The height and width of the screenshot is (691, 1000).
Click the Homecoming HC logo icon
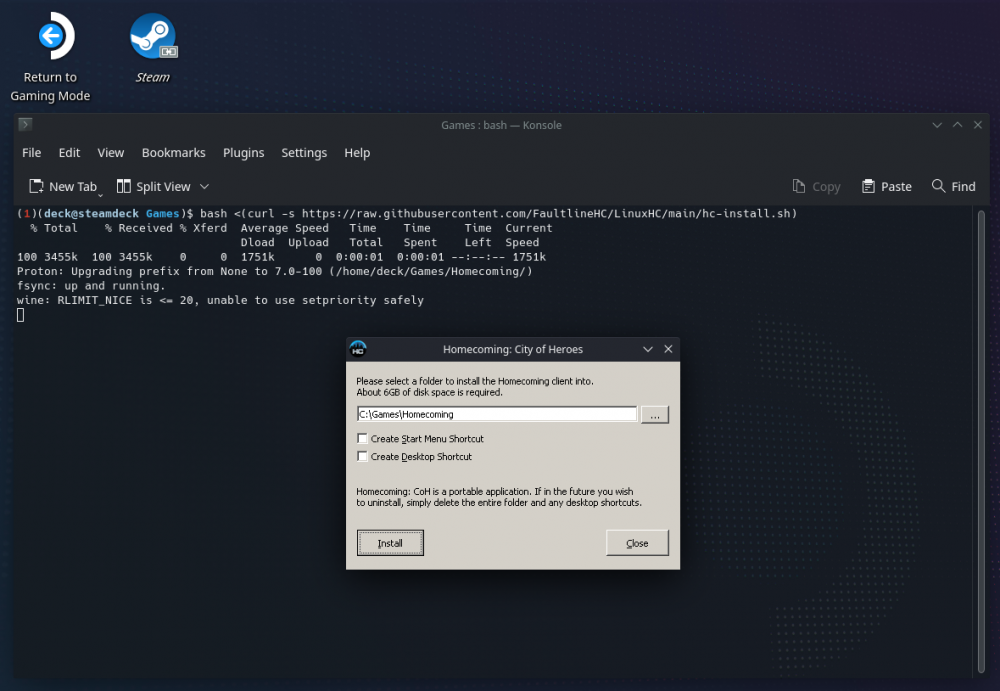[358, 349]
